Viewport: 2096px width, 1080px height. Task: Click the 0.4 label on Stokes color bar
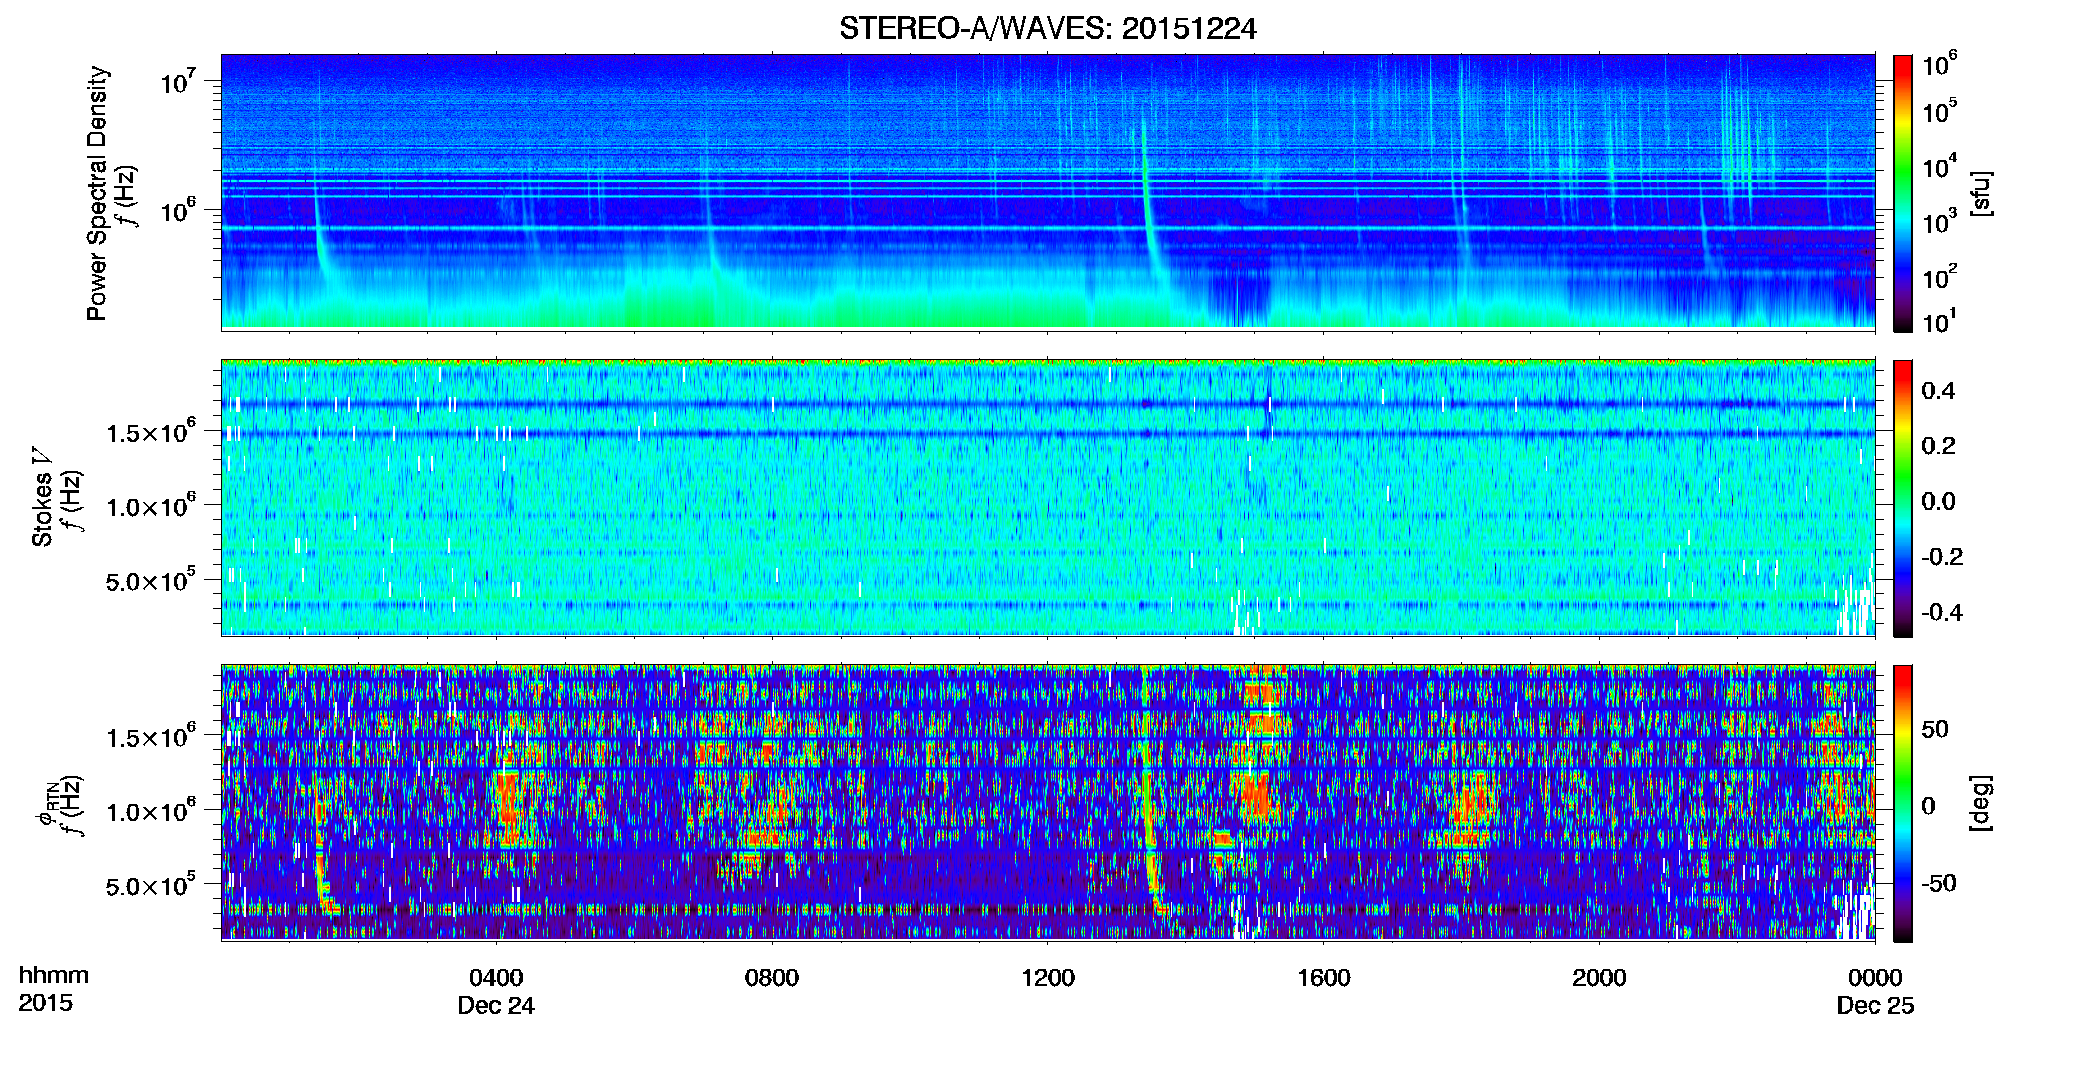1938,391
